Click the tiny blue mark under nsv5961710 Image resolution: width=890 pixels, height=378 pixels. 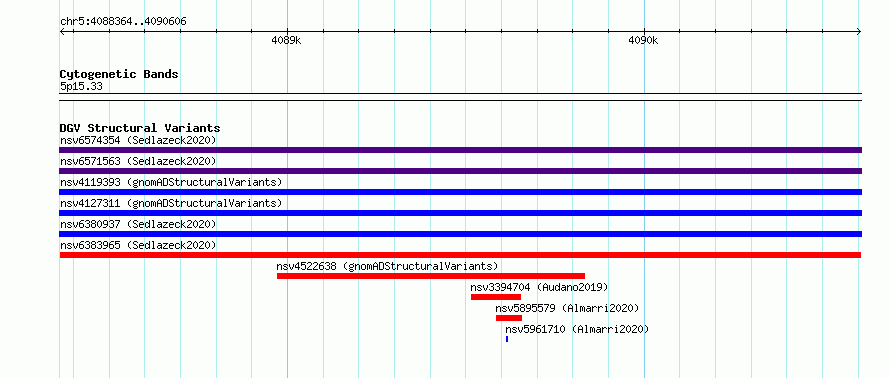507,339
